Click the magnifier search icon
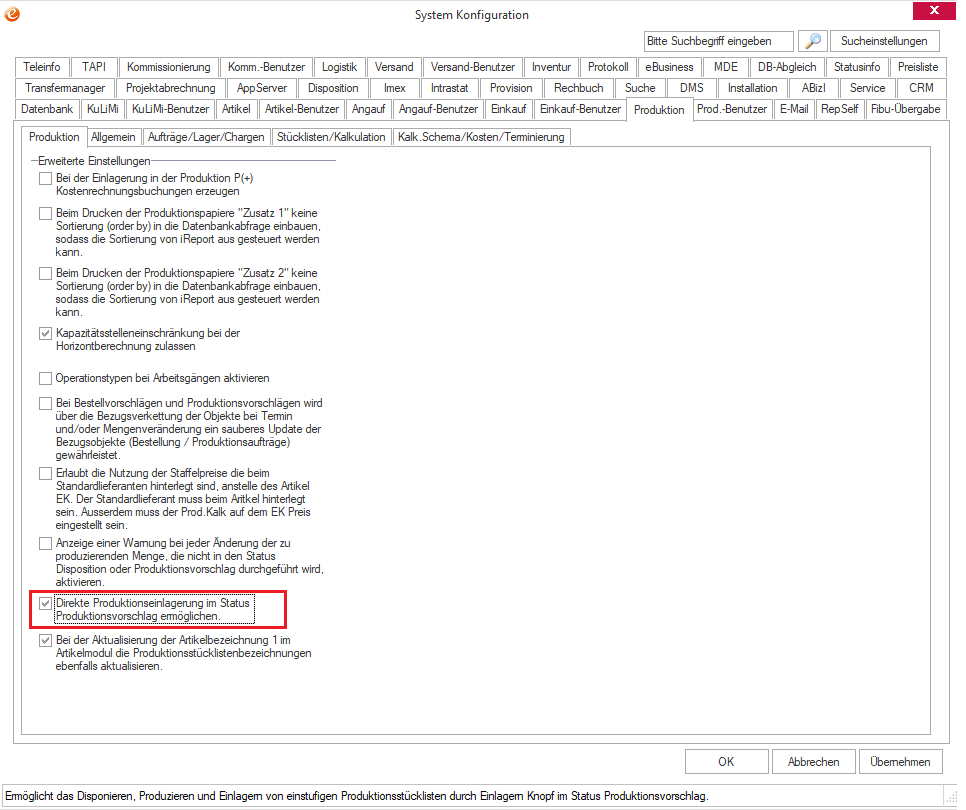This screenshot has height=810, width=966. [x=814, y=41]
